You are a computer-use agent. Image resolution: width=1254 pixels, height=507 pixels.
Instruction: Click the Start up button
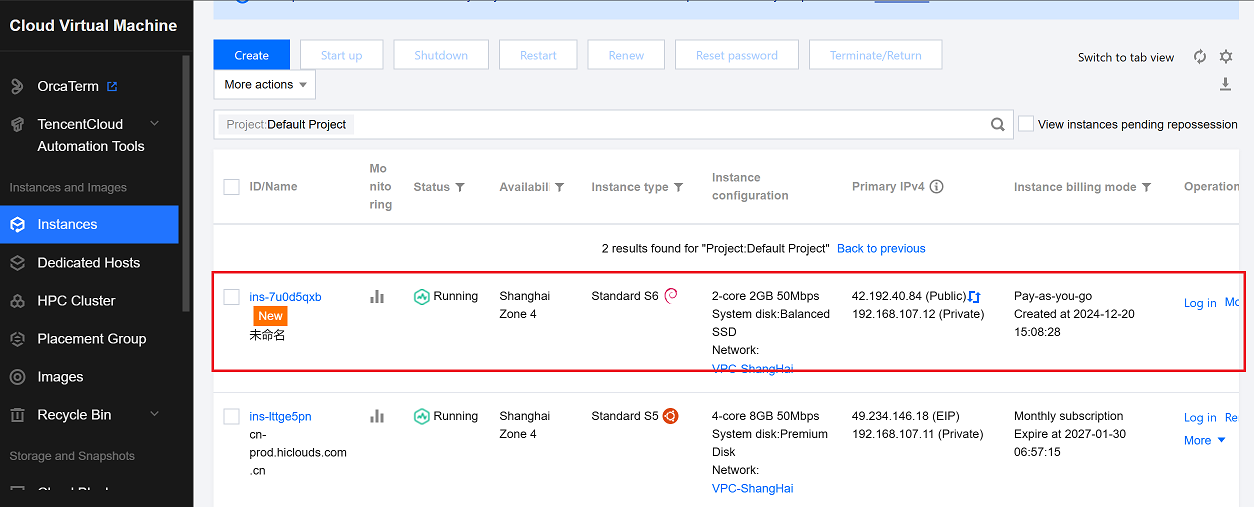(x=342, y=55)
